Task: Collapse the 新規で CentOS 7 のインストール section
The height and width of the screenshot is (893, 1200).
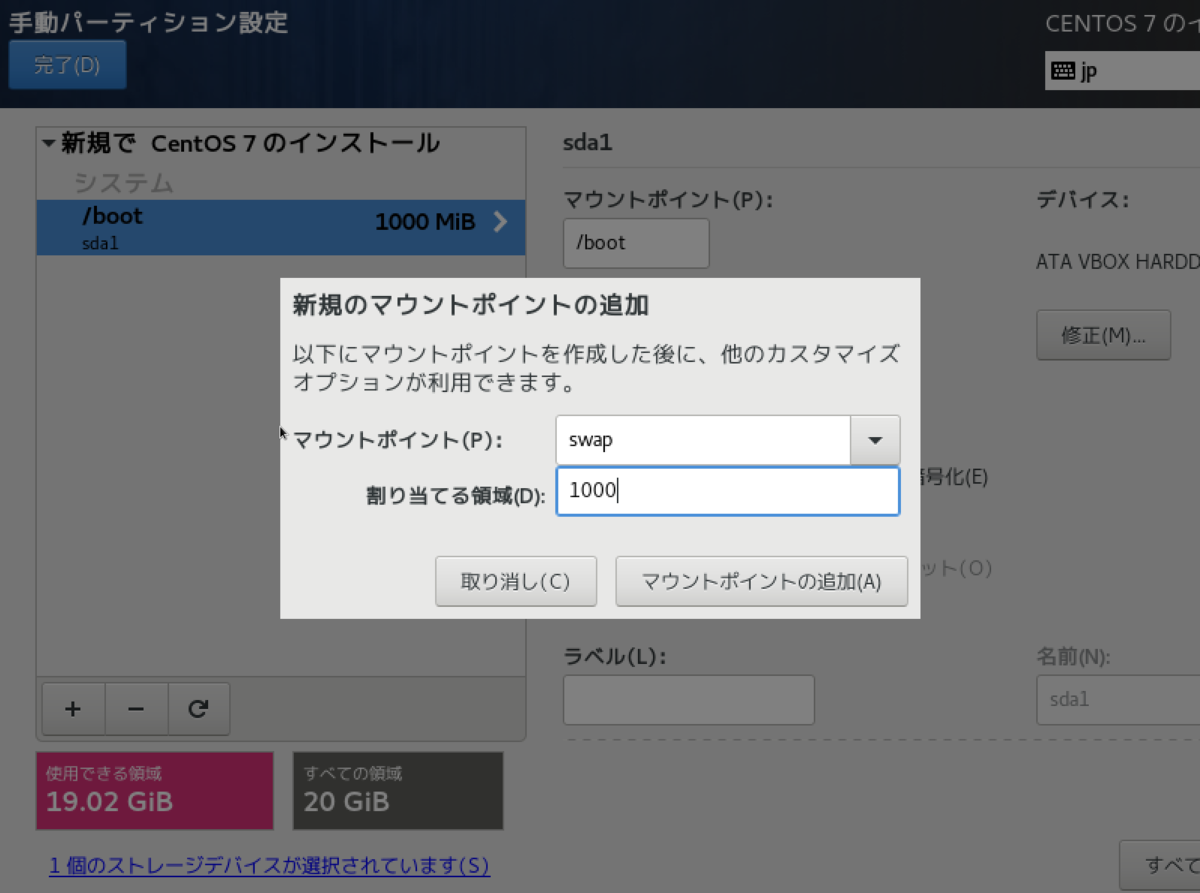Action: (47, 143)
